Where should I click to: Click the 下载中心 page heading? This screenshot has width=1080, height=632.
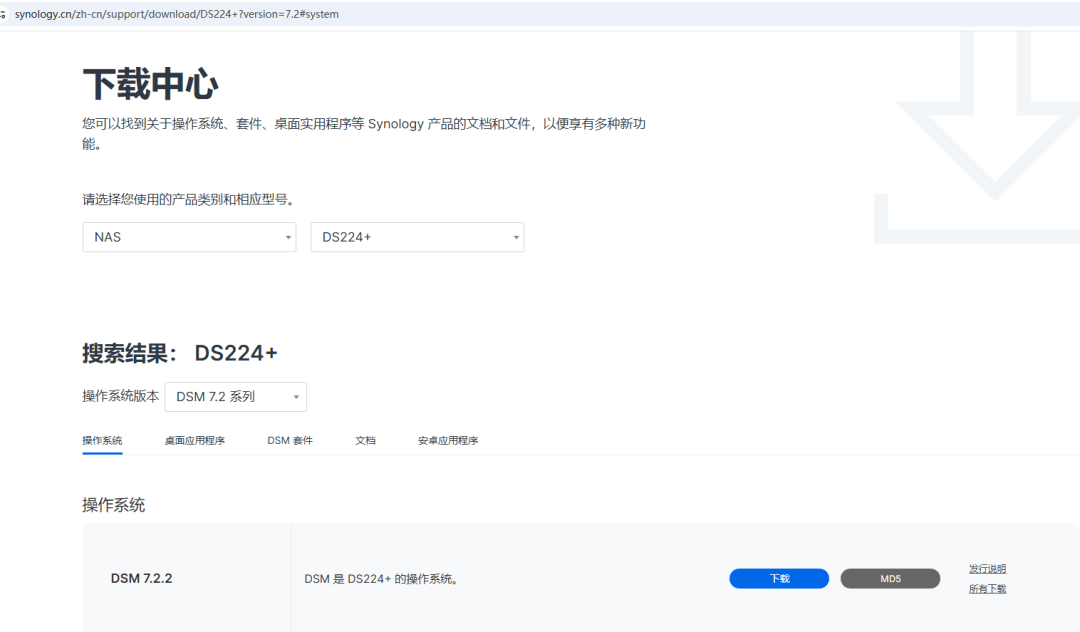click(150, 85)
